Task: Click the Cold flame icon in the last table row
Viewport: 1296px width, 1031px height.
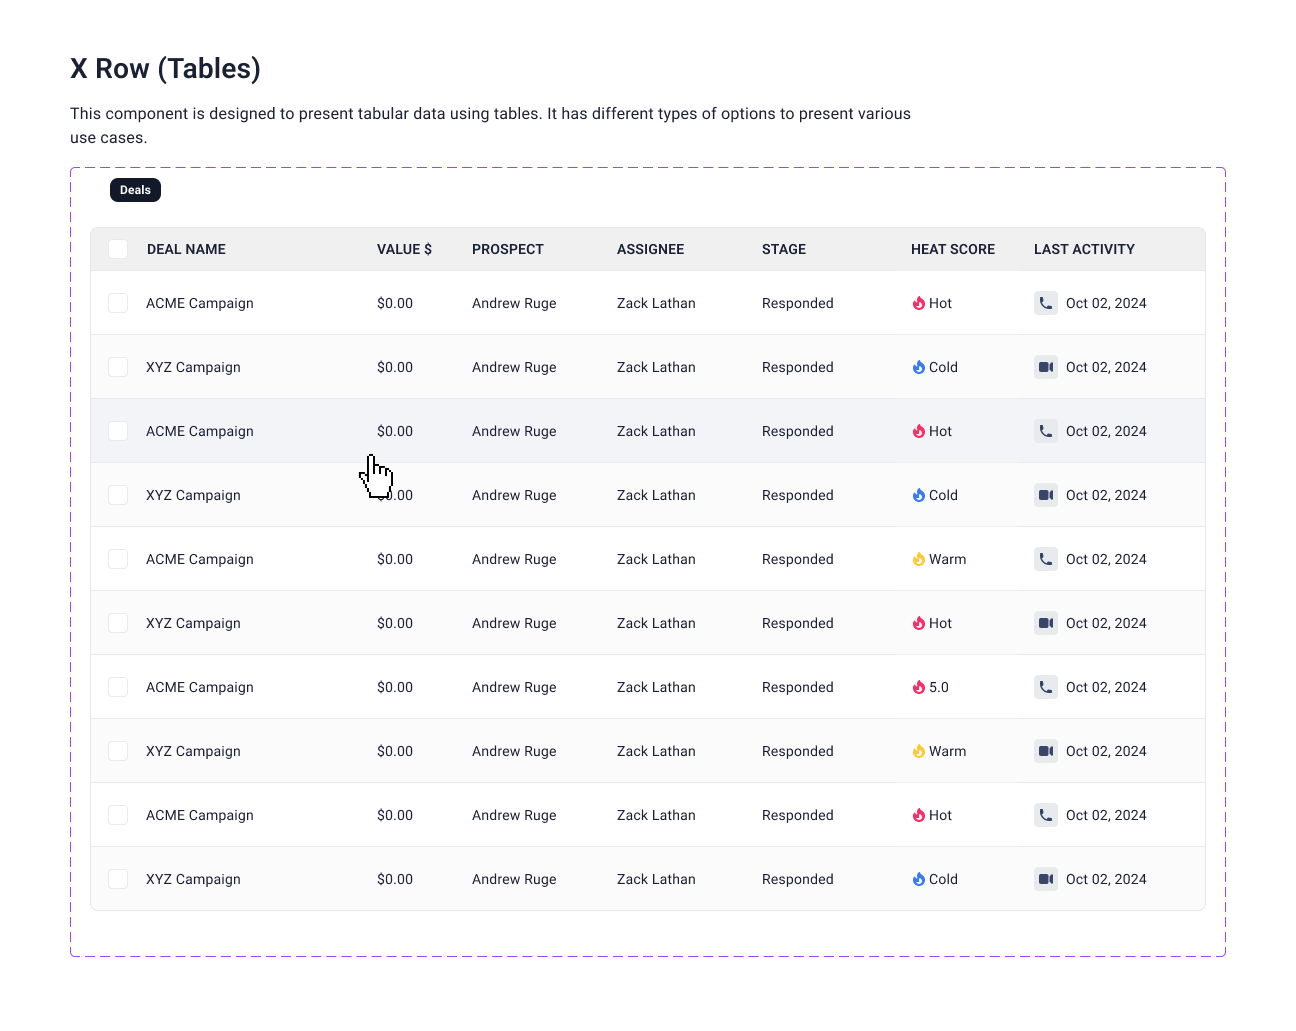Action: [x=919, y=879]
